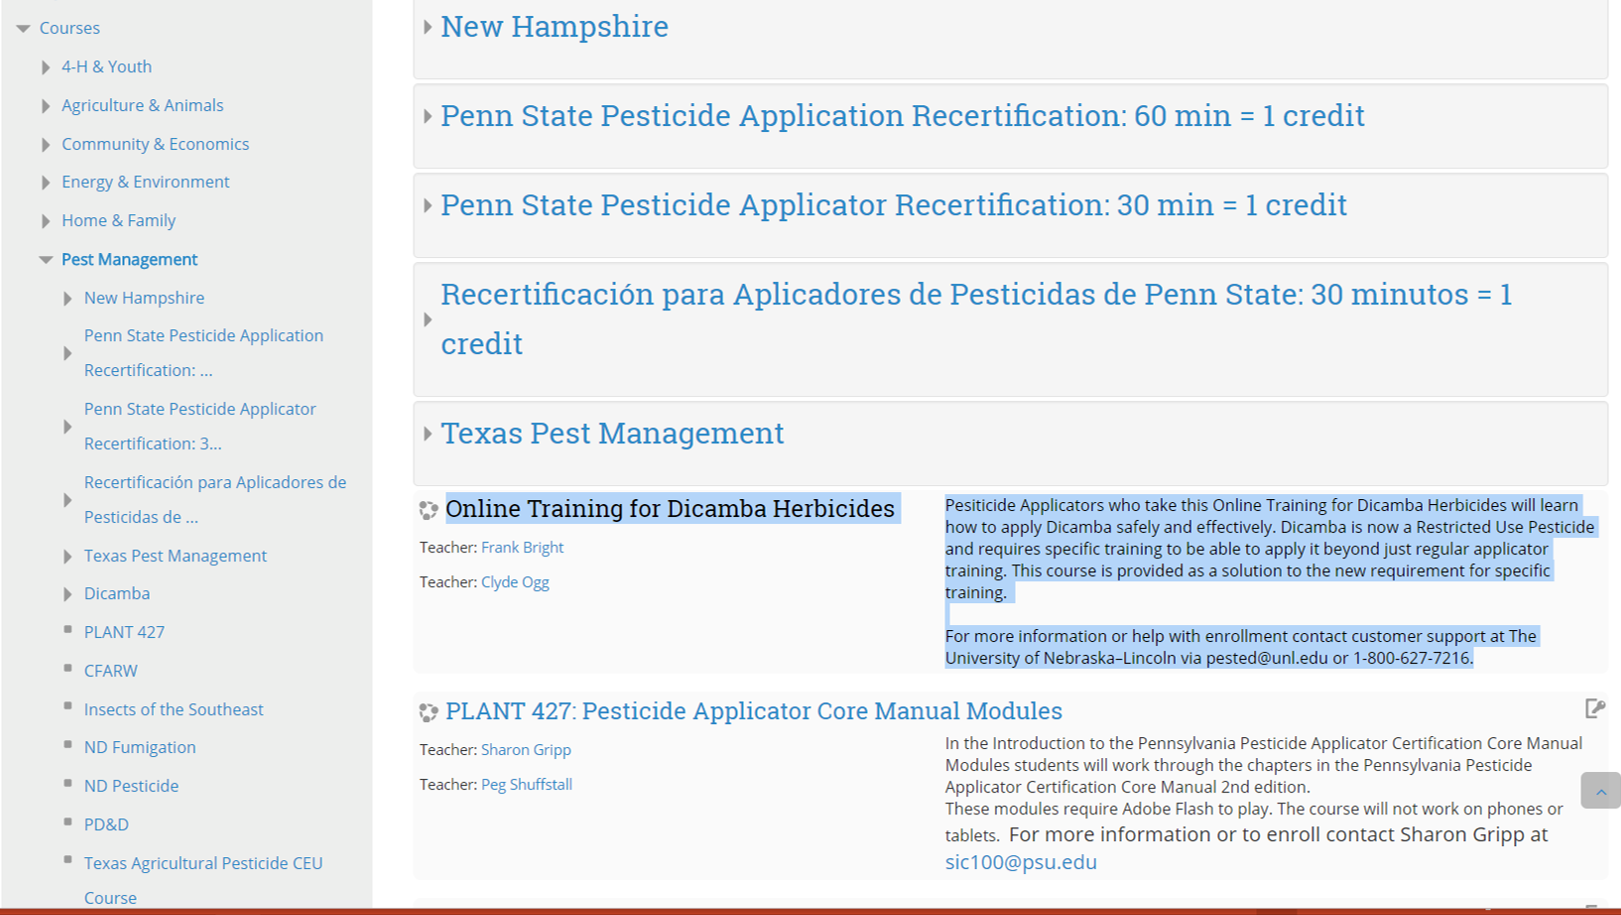Open the CFARW sidebar course
This screenshot has height=915, width=1621.
110,671
